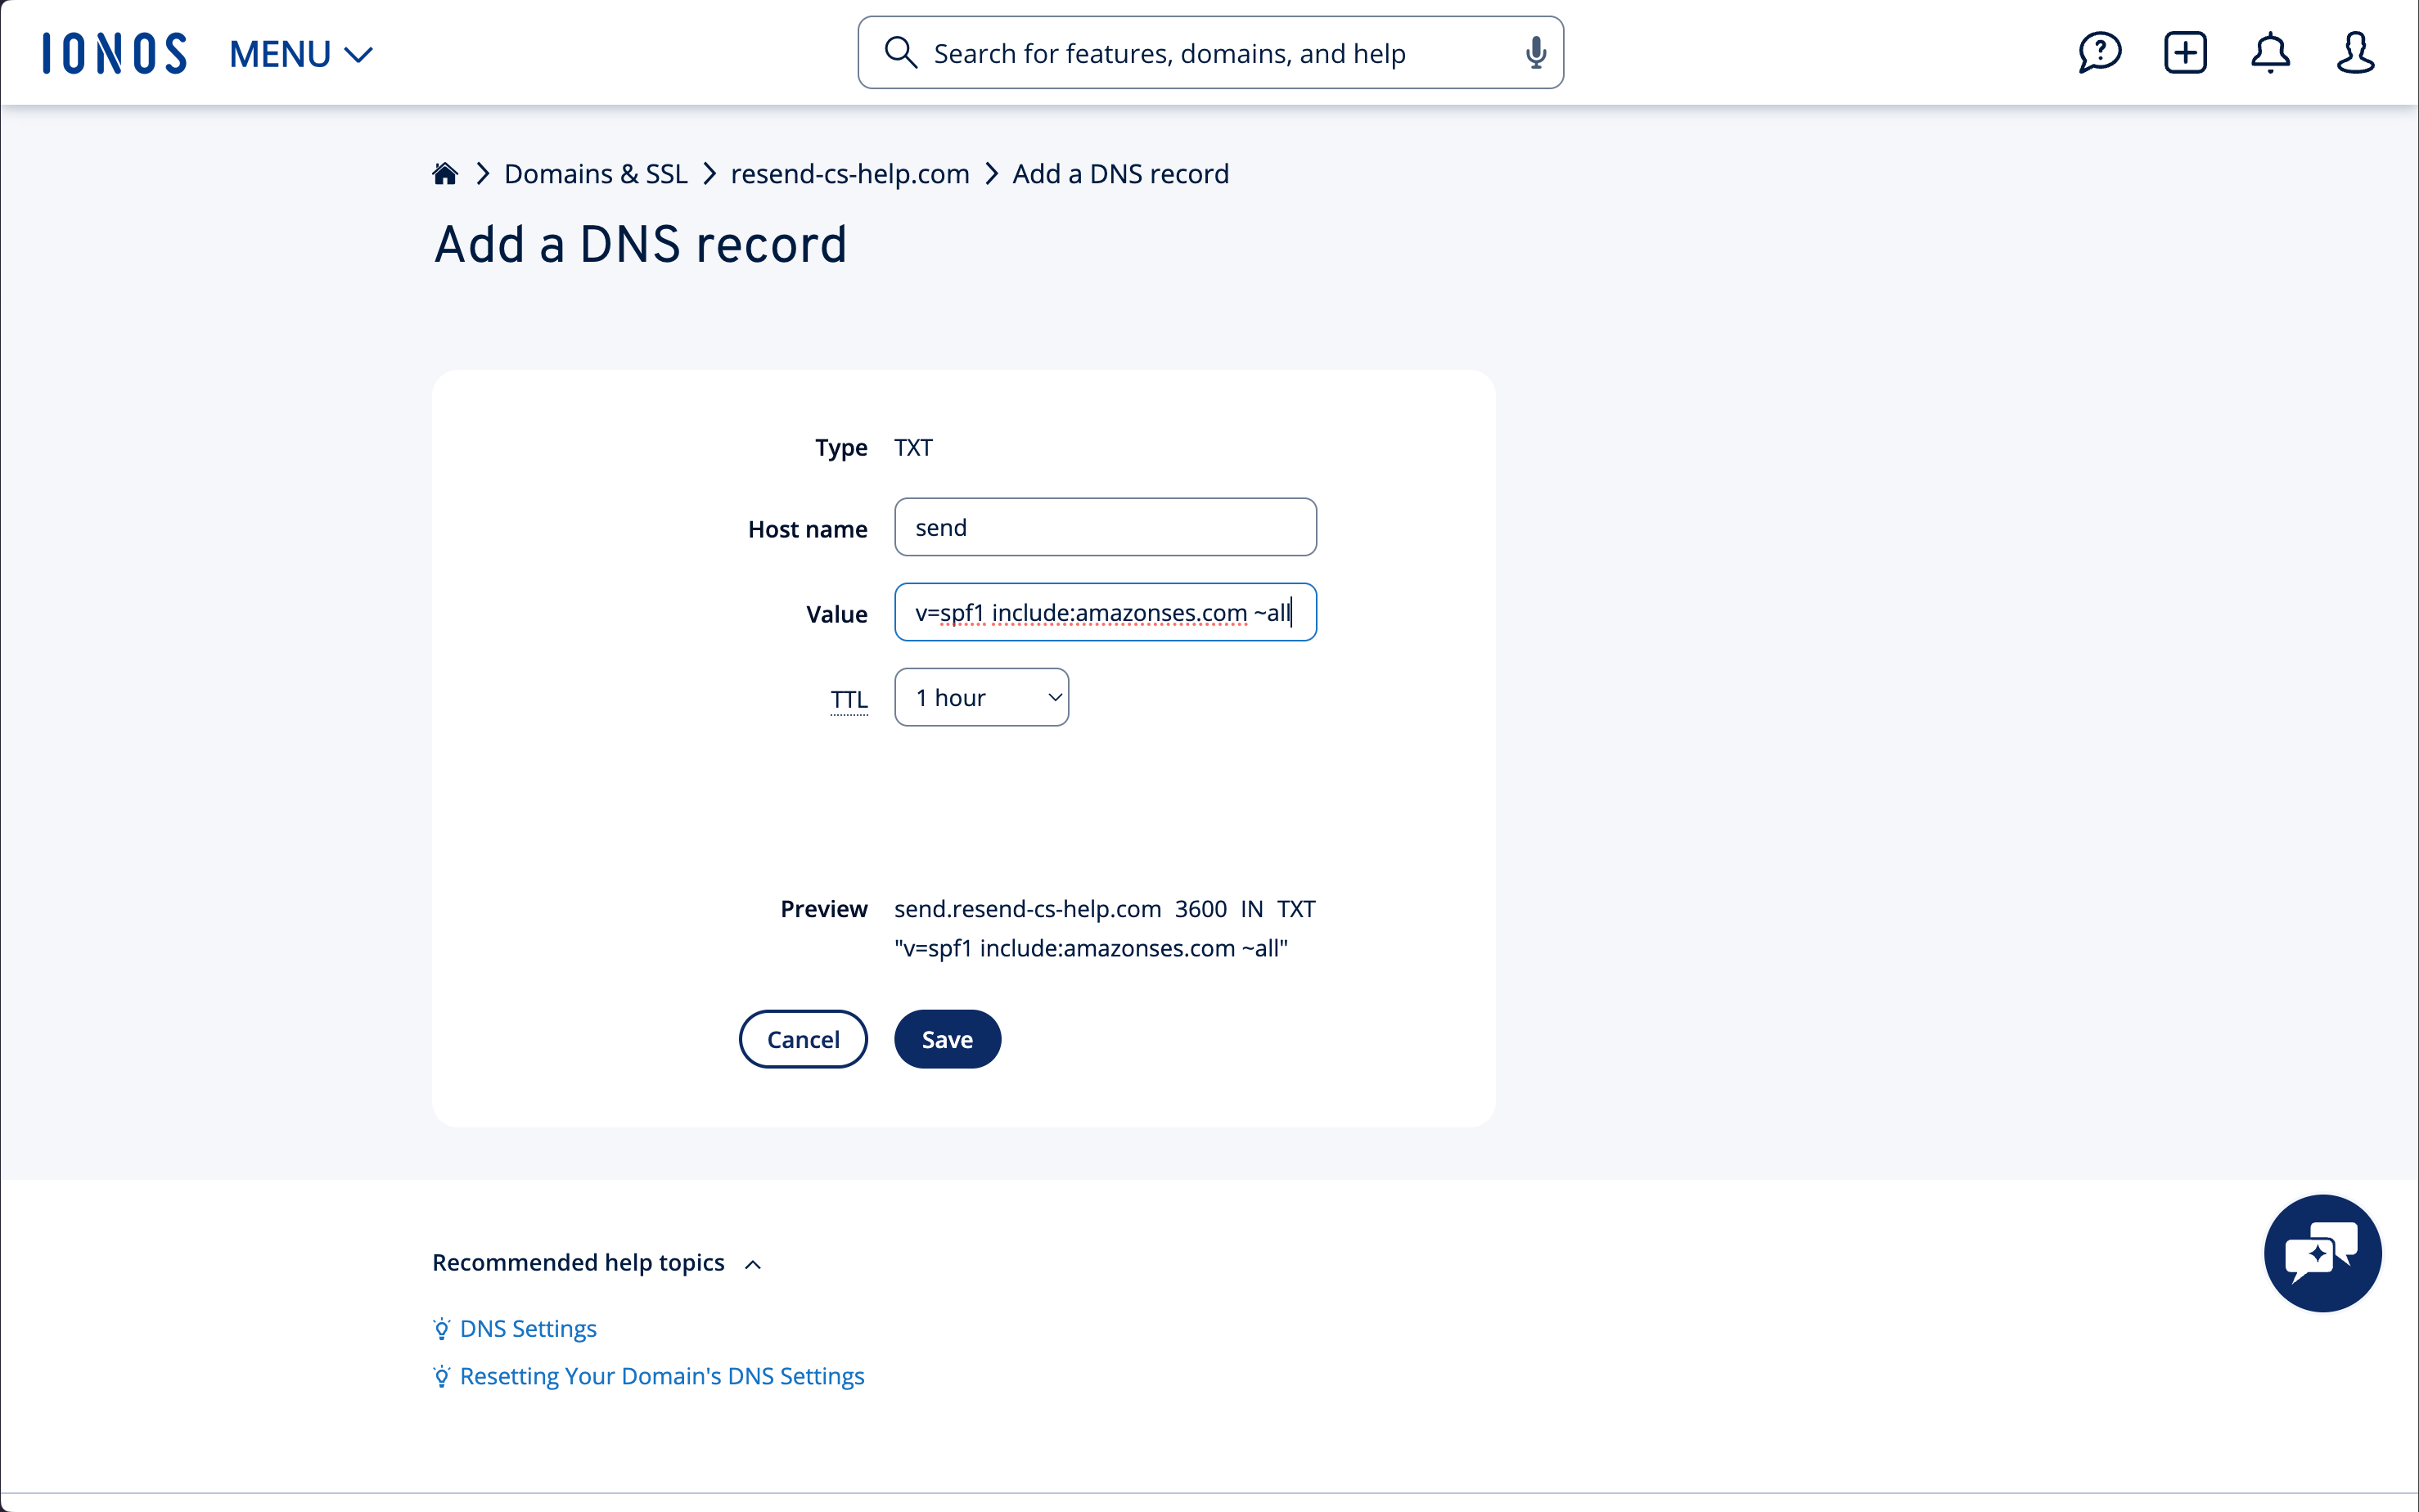Select the preview text send.resend-cs-help.com
Screen dimensions: 2419x1512
tap(1027, 909)
